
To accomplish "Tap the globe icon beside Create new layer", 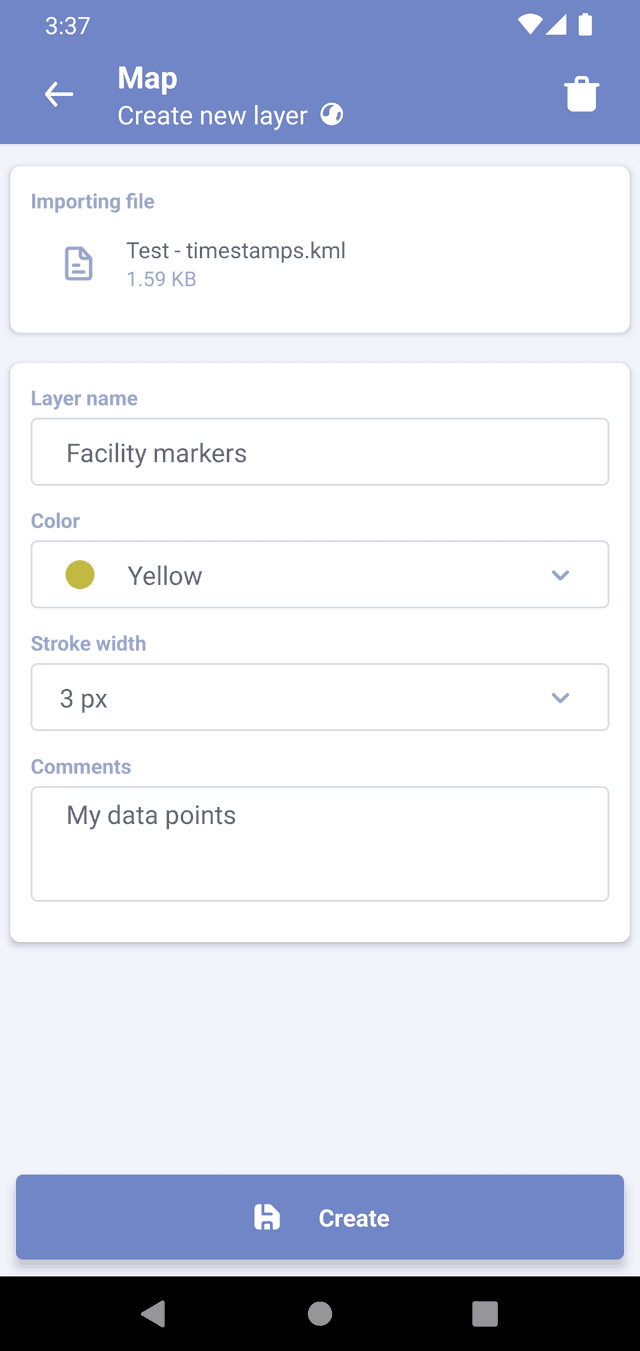I will click(x=332, y=115).
